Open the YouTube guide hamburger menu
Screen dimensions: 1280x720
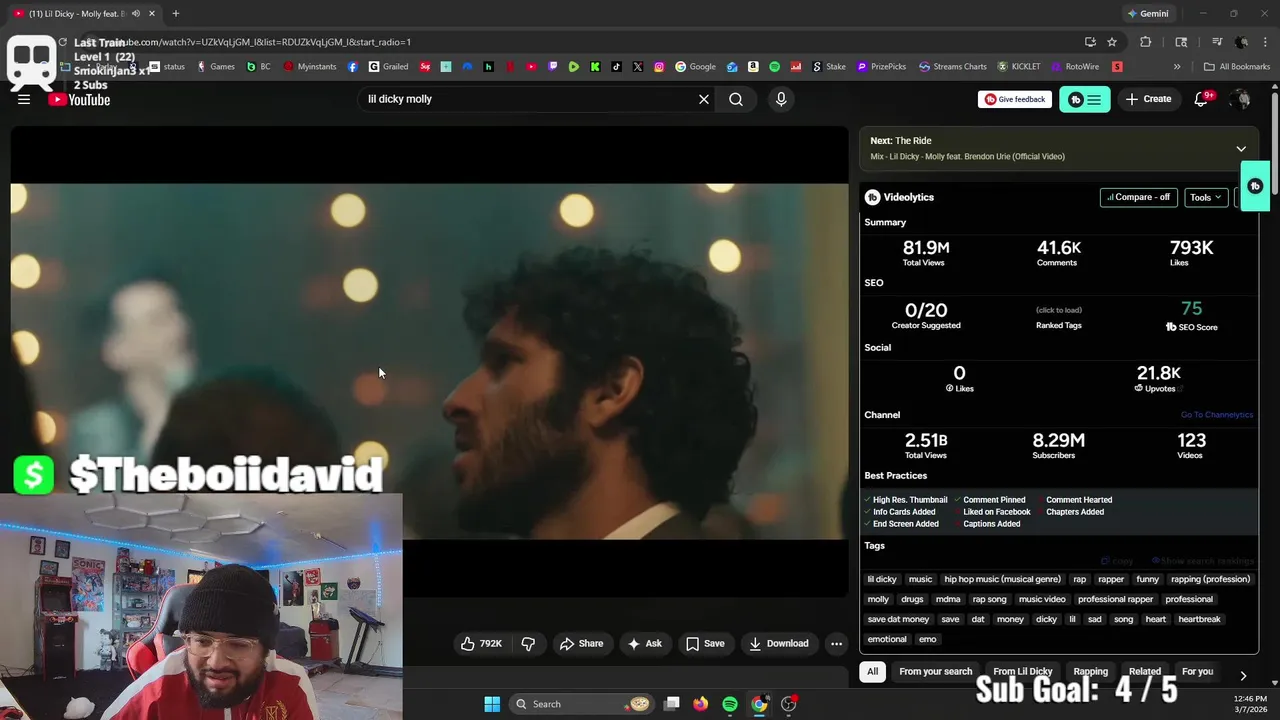tap(24, 99)
